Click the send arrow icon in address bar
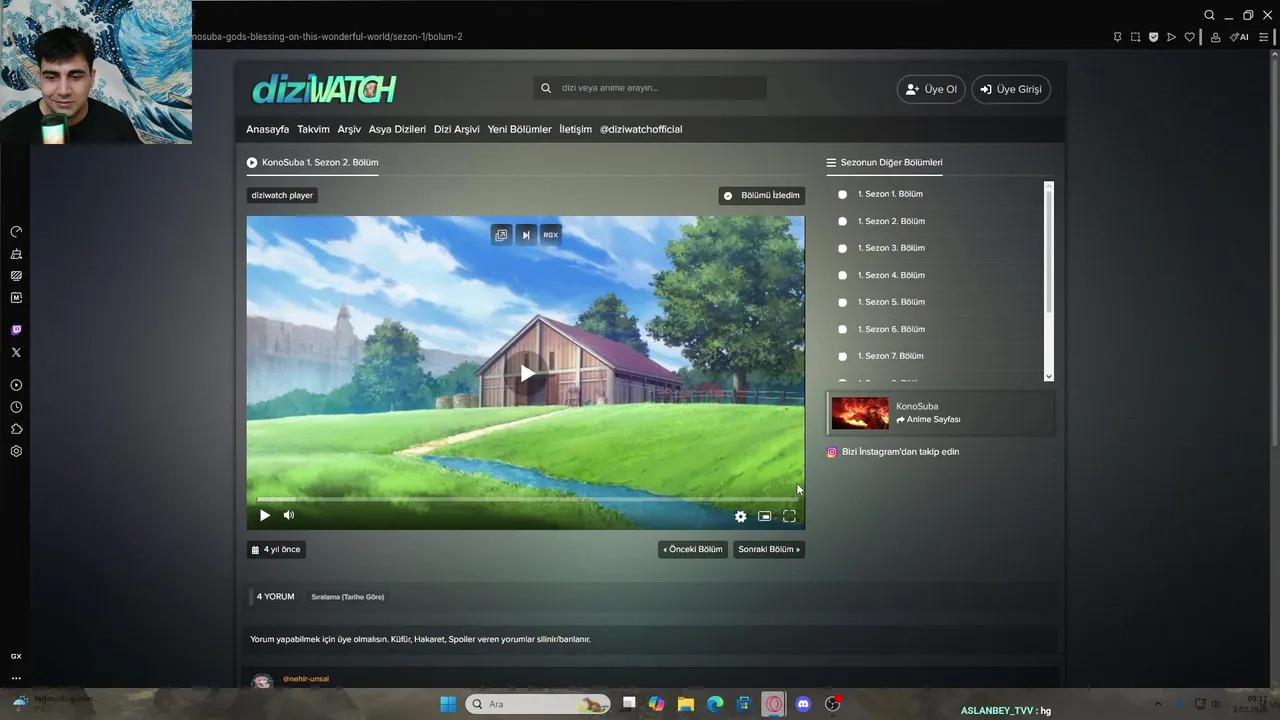 tap(1171, 37)
